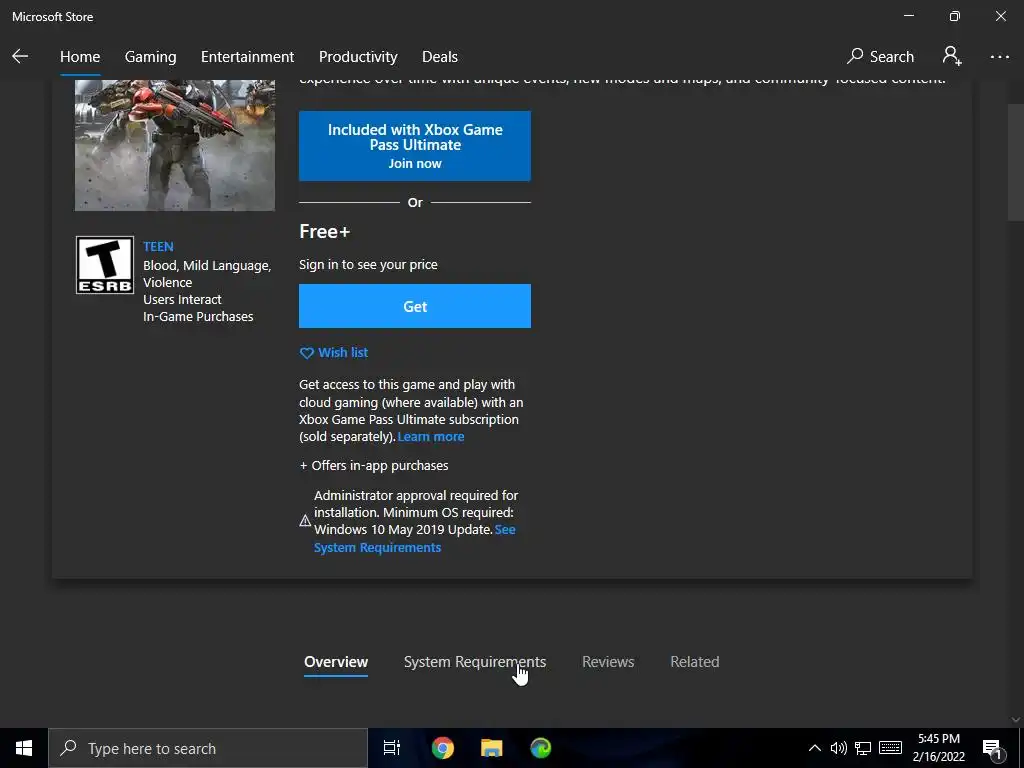Click the ESRB Teen rating badge
Viewport: 1024px width, 768px height.
(104, 264)
